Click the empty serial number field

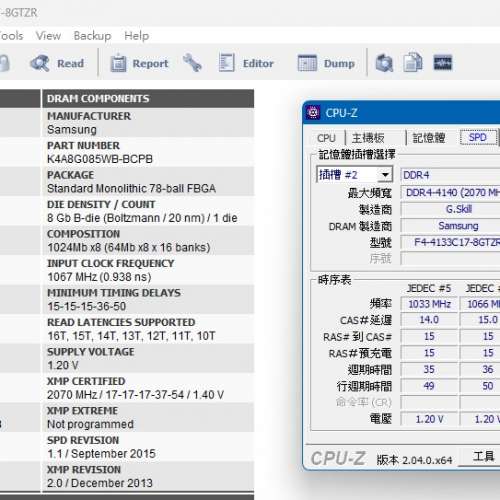[x=450, y=258]
